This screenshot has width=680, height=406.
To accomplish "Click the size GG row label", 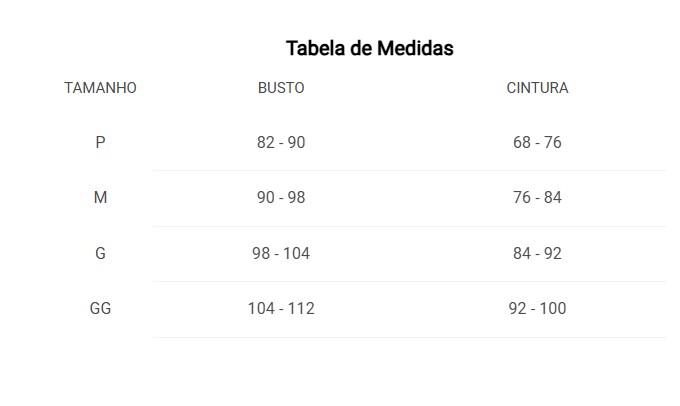I will click(x=100, y=308).
